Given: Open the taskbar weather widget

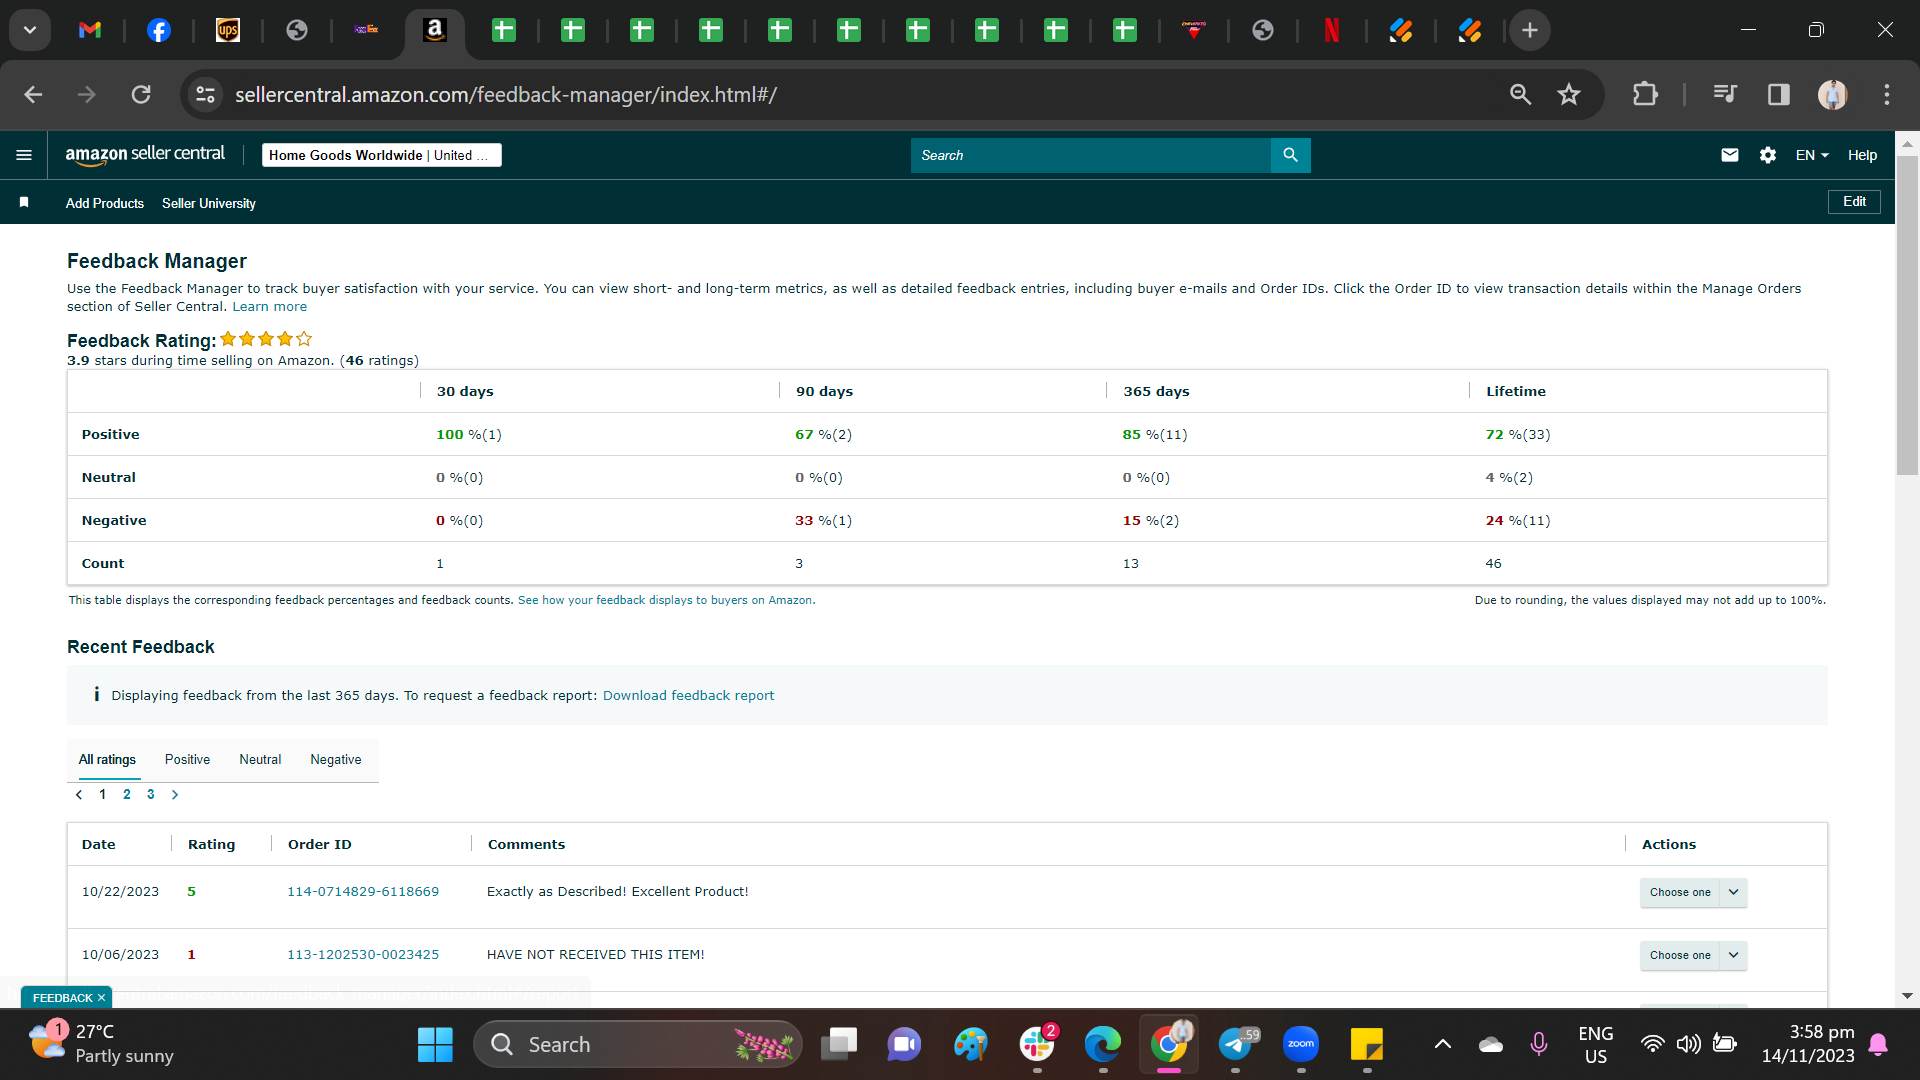Looking at the screenshot, I should click(x=100, y=1044).
